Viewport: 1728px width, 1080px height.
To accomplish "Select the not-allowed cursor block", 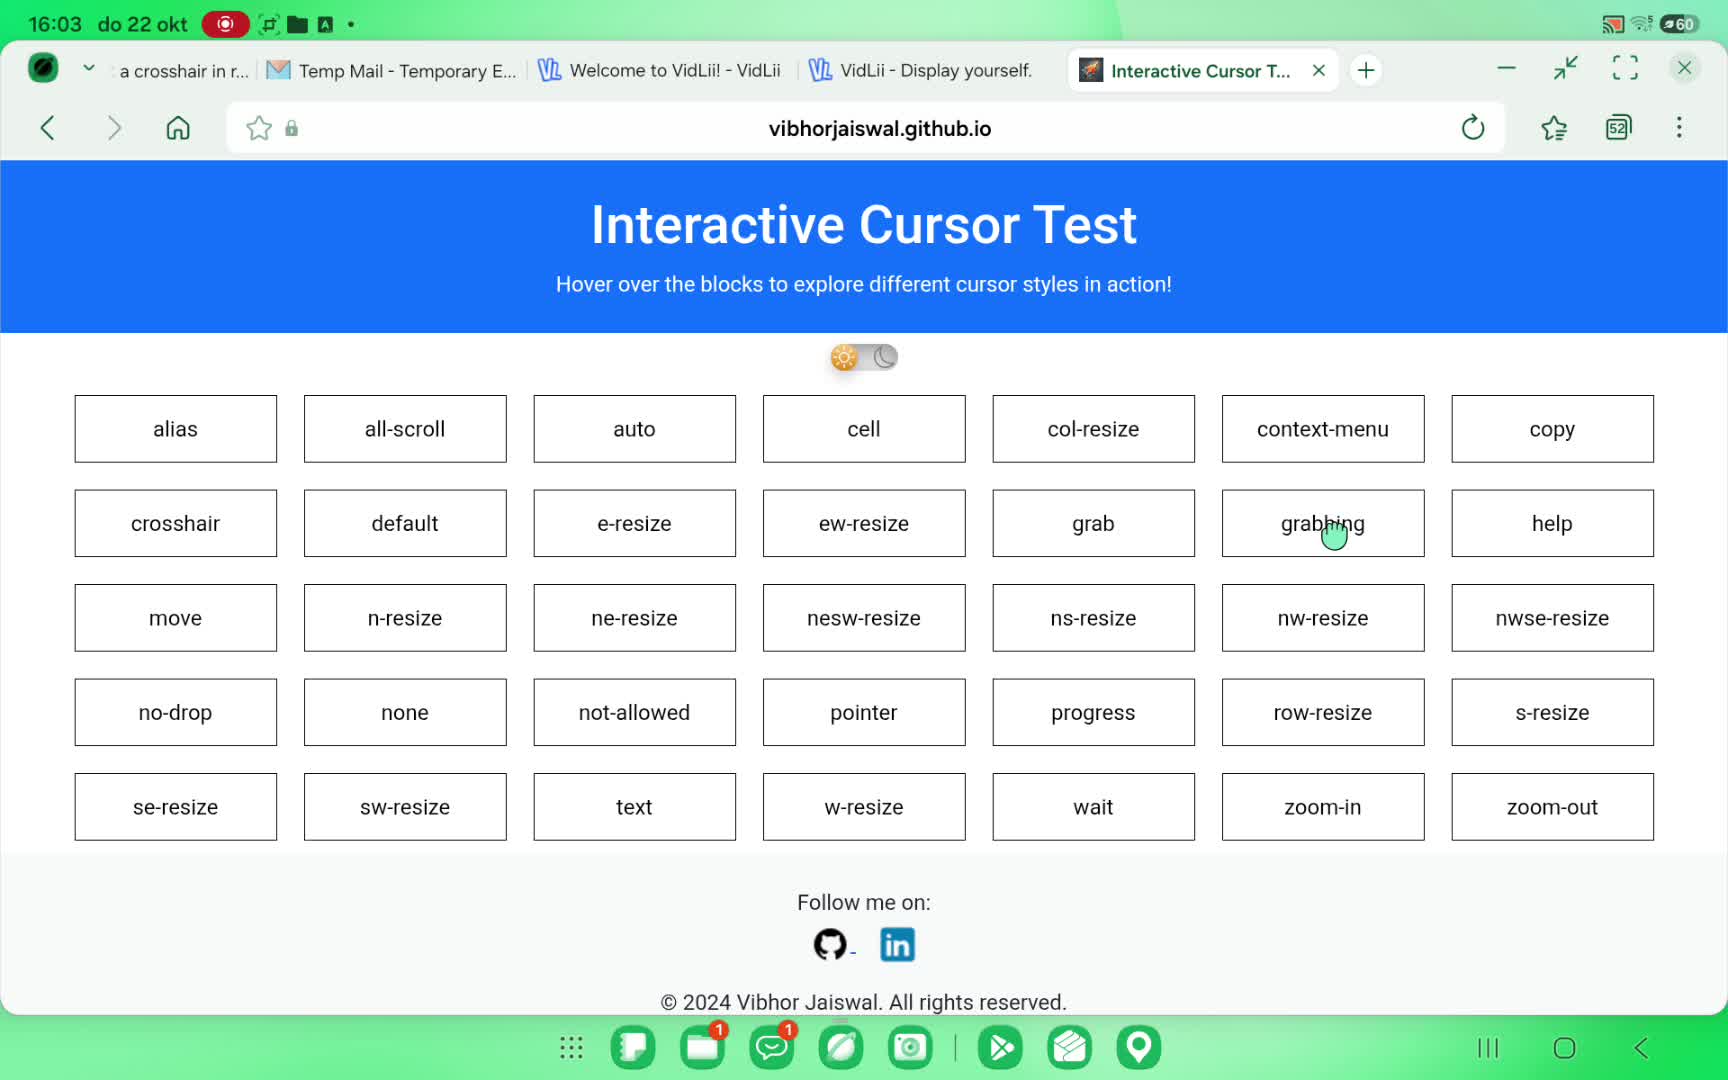I will click(634, 712).
